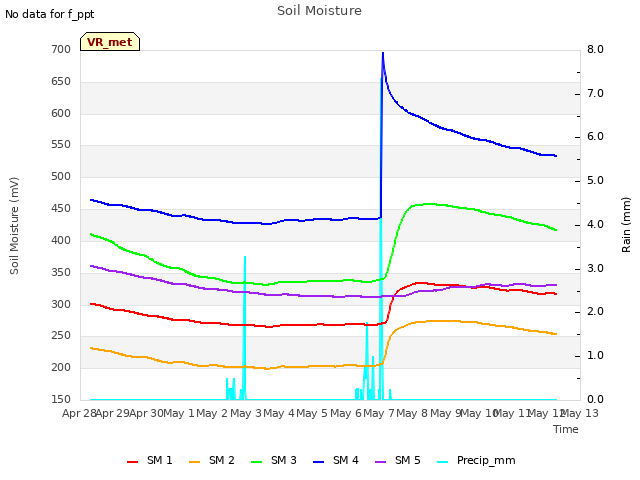Viewport: 640px width, 480px height.
Task: Click the green SM 3 legend swatch
Action: click(257, 462)
